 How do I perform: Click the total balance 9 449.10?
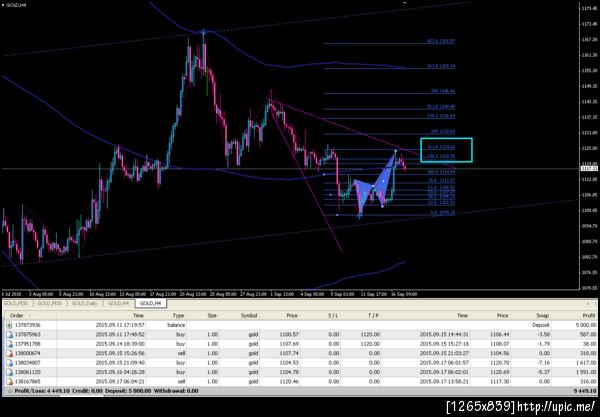point(585,391)
